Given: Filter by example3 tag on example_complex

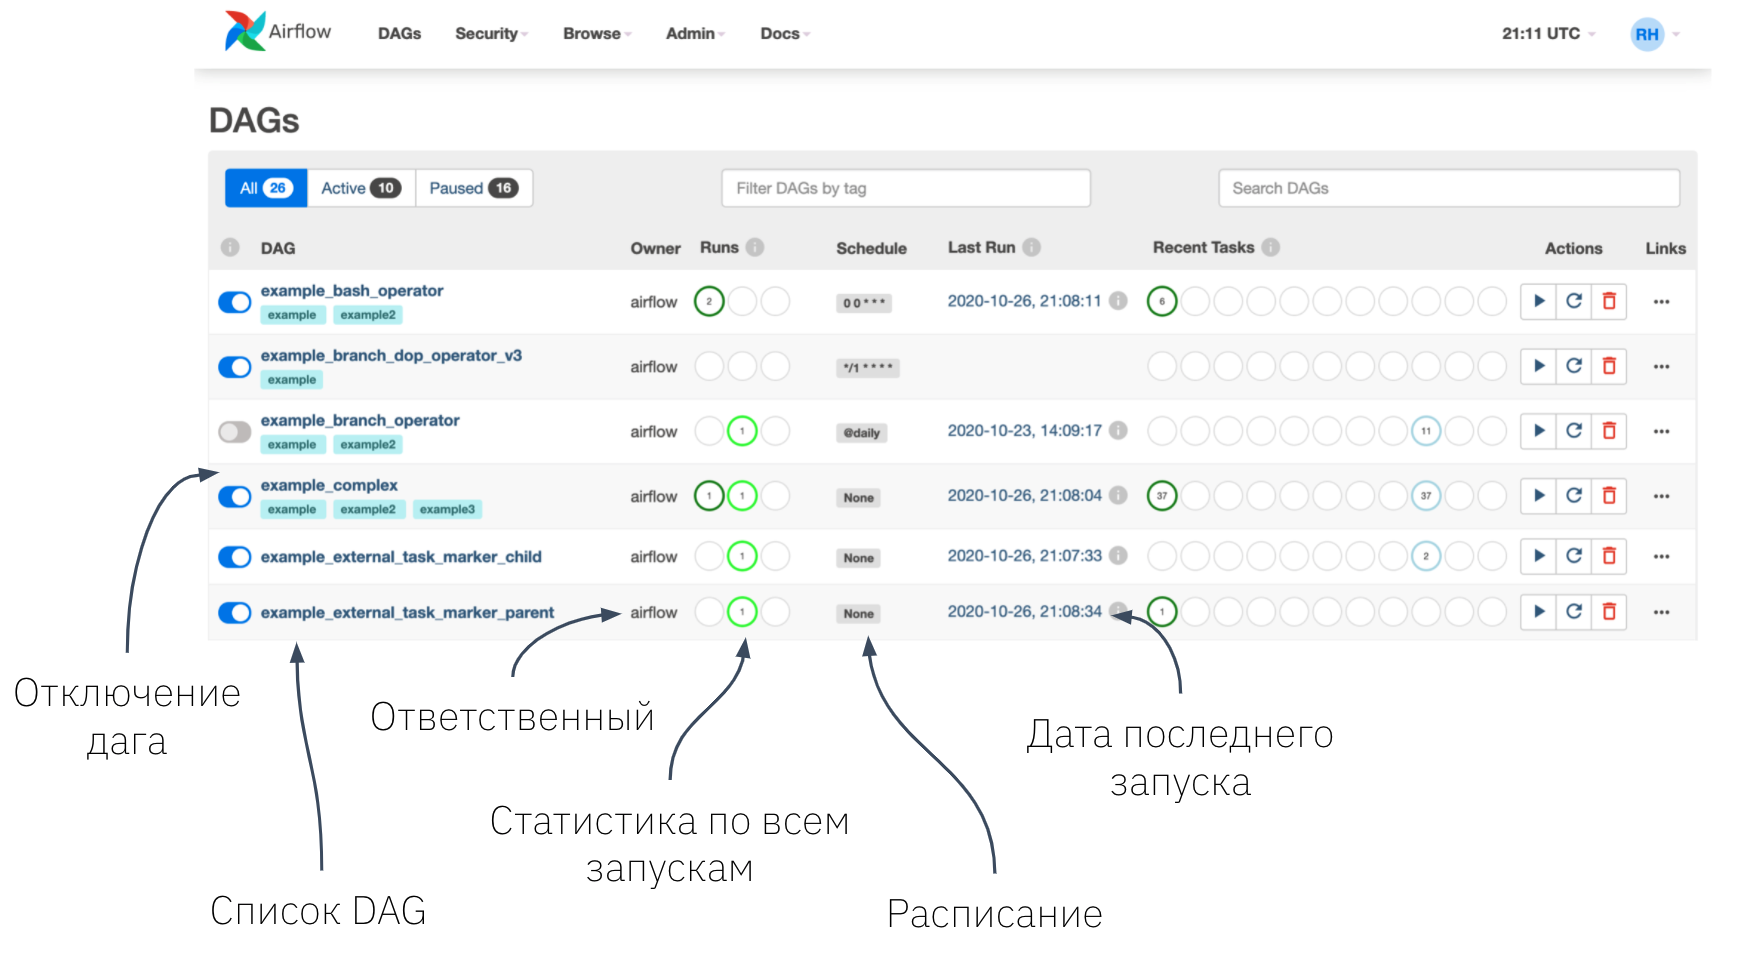Looking at the screenshot, I should point(447,510).
